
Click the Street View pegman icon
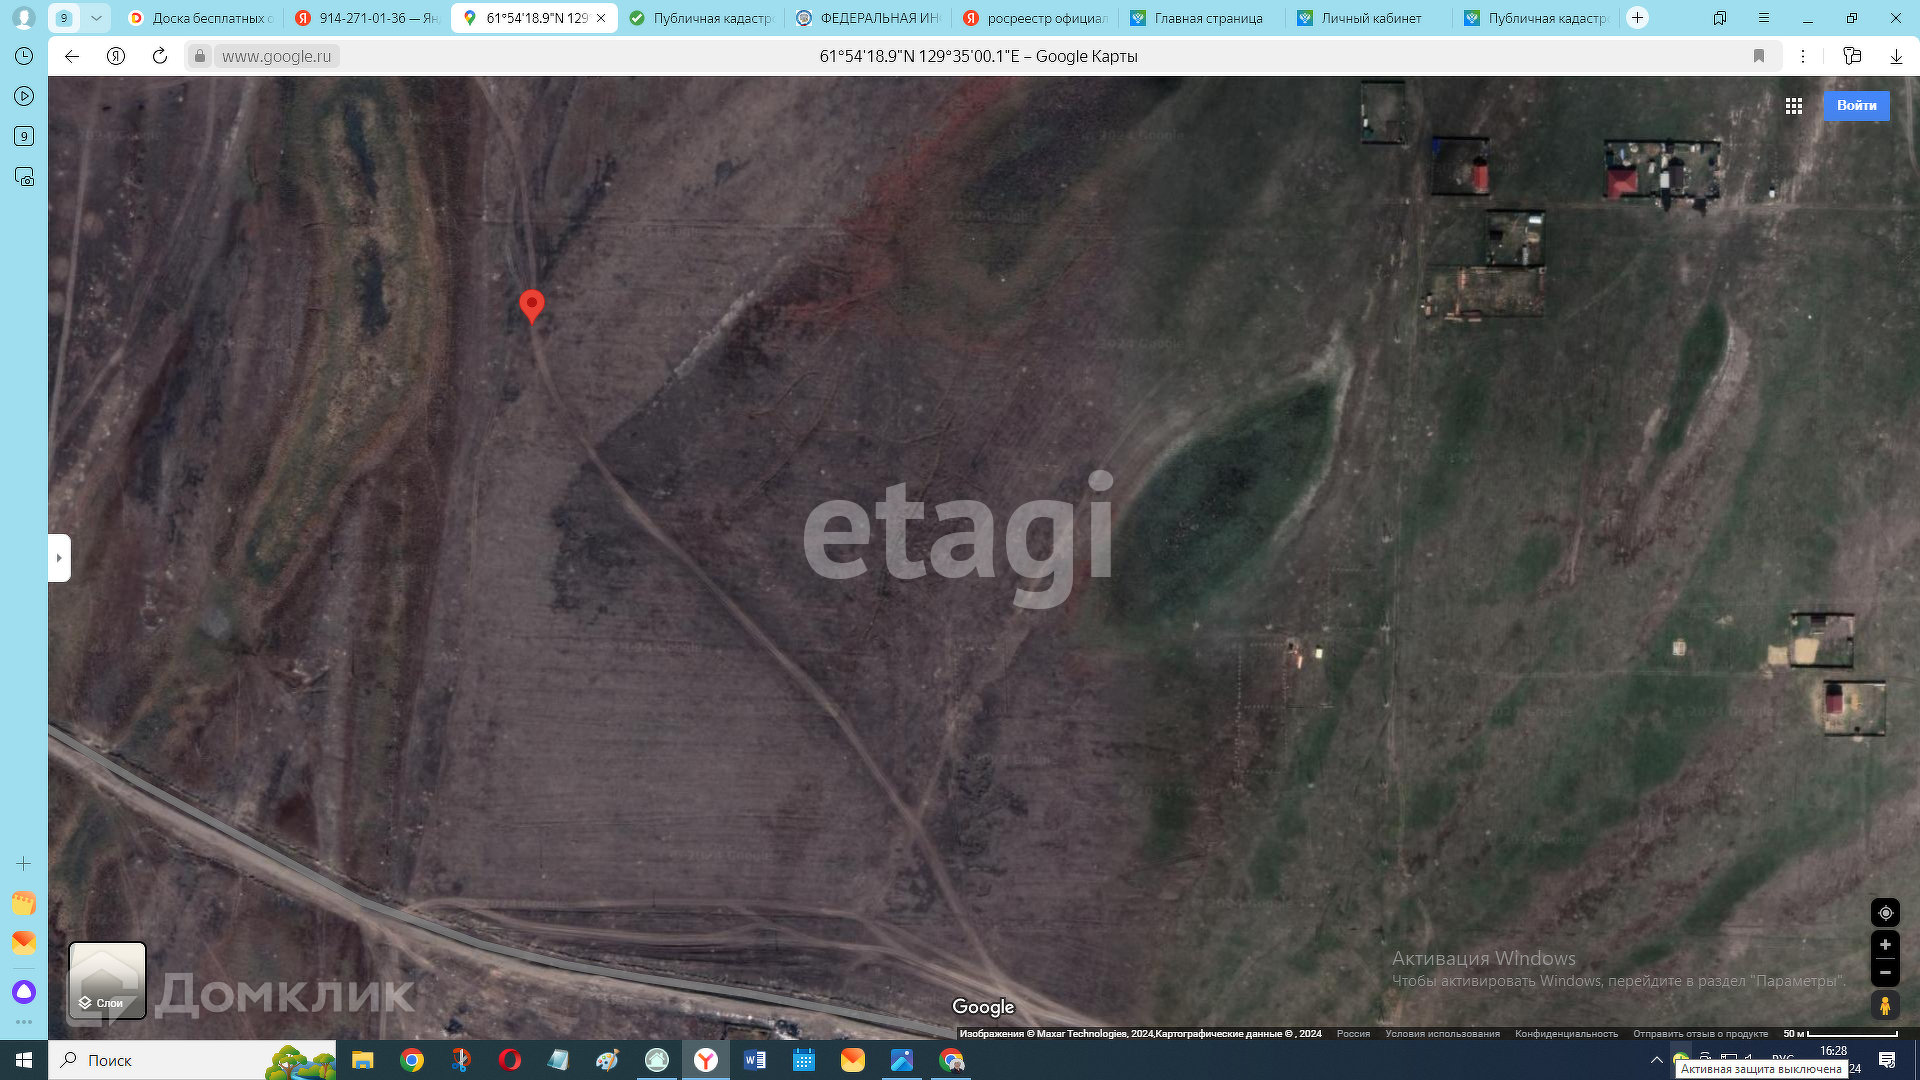coord(1885,1005)
